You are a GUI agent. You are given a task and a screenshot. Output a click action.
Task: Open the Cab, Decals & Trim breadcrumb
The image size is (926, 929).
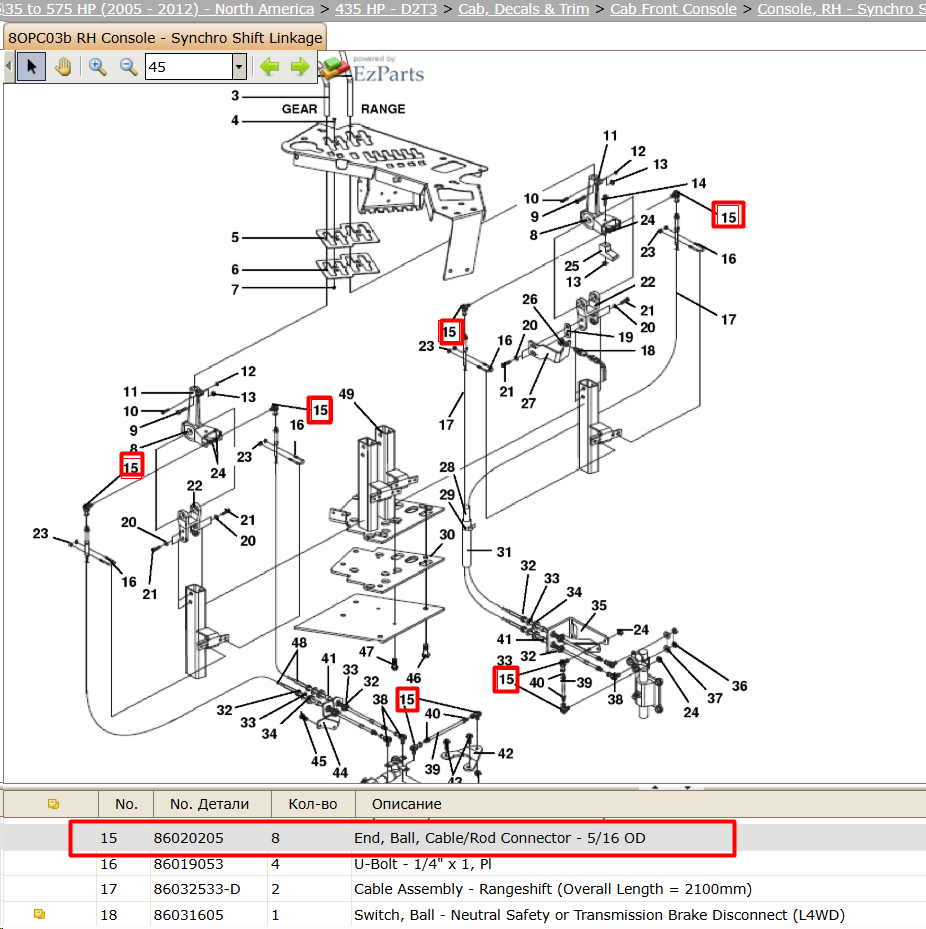point(524,9)
